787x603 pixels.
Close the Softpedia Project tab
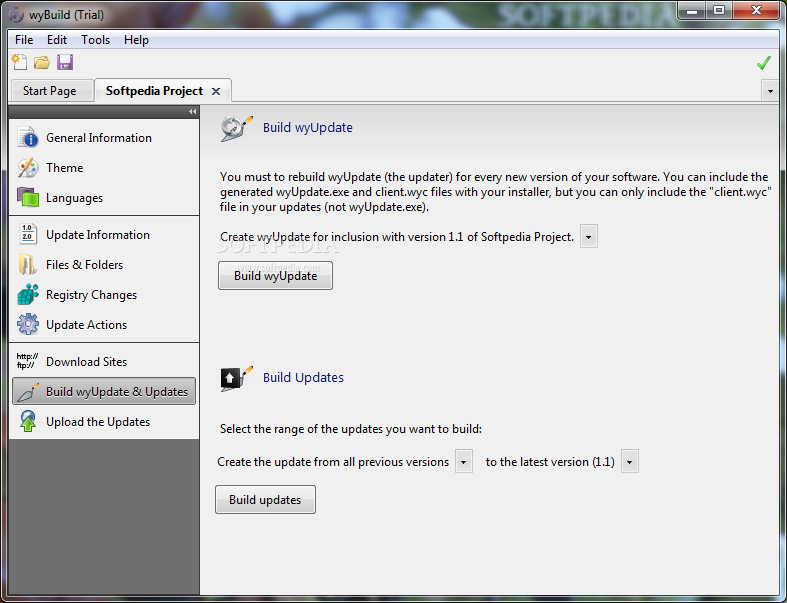(216, 91)
